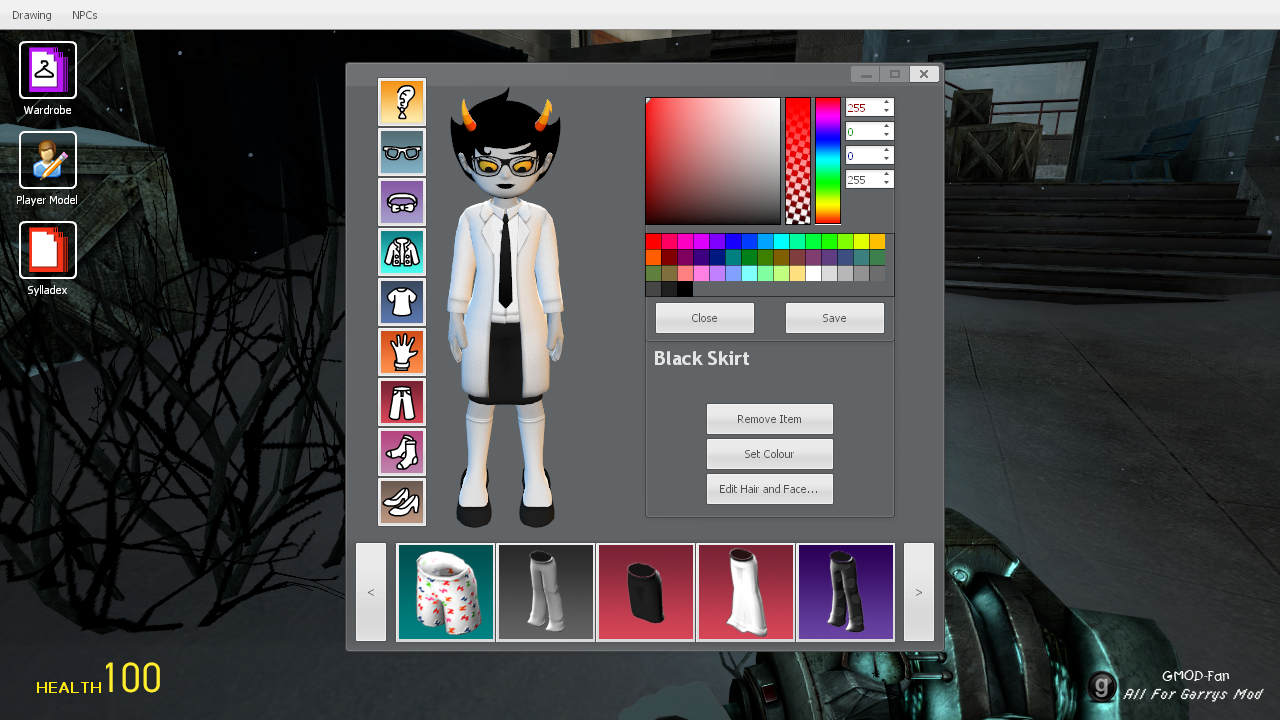The height and width of the screenshot is (720, 1280).
Task: Select the white palette swatch
Action: (x=813, y=273)
